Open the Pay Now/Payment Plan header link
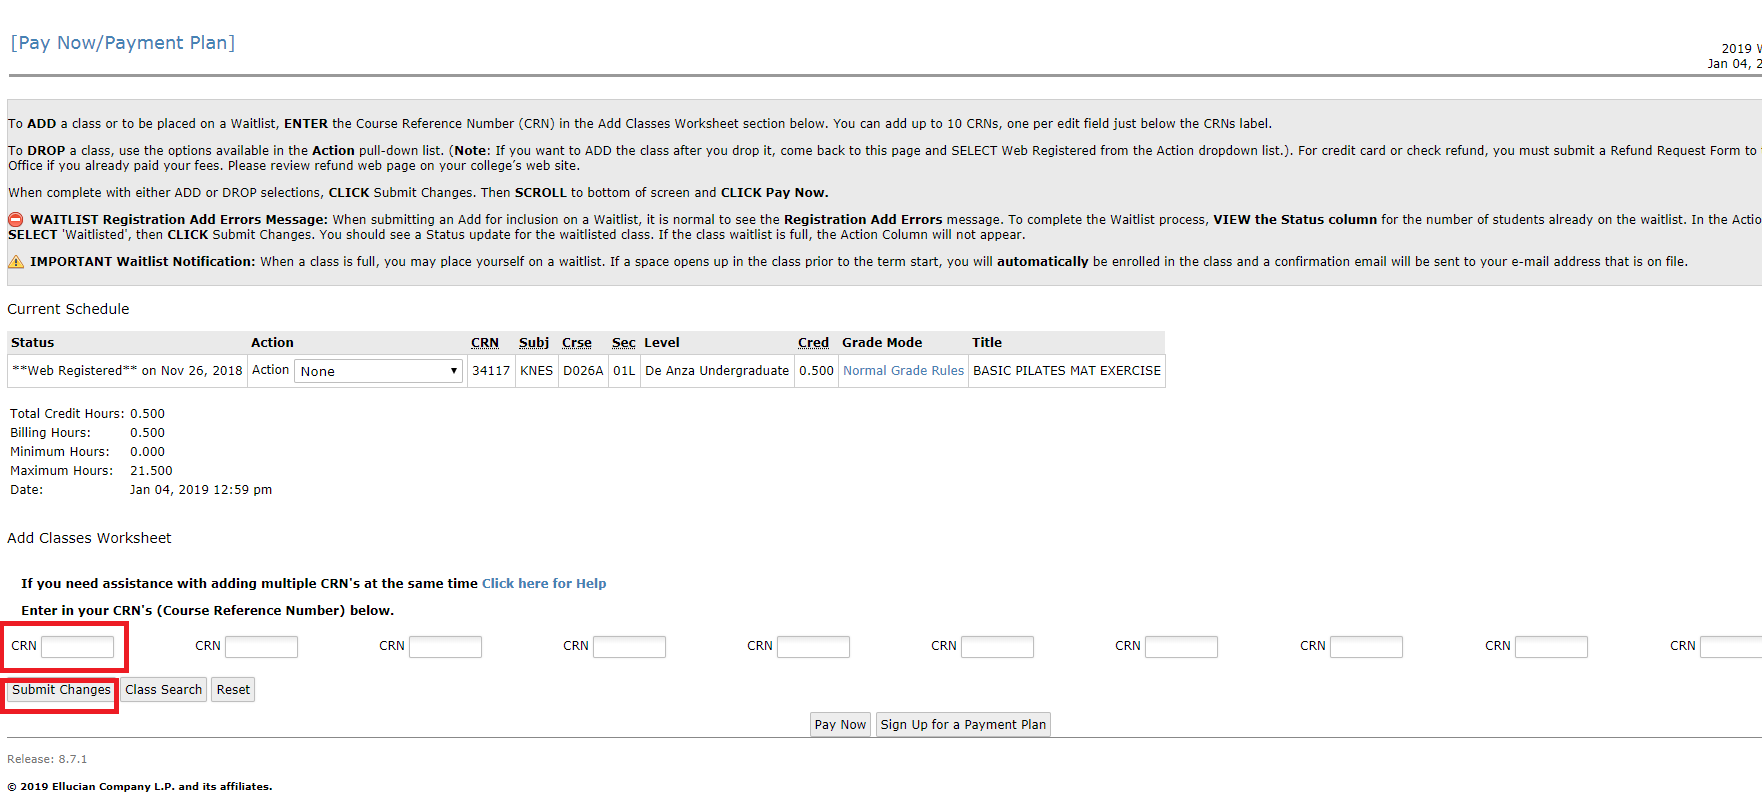The image size is (1762, 795). [123, 43]
